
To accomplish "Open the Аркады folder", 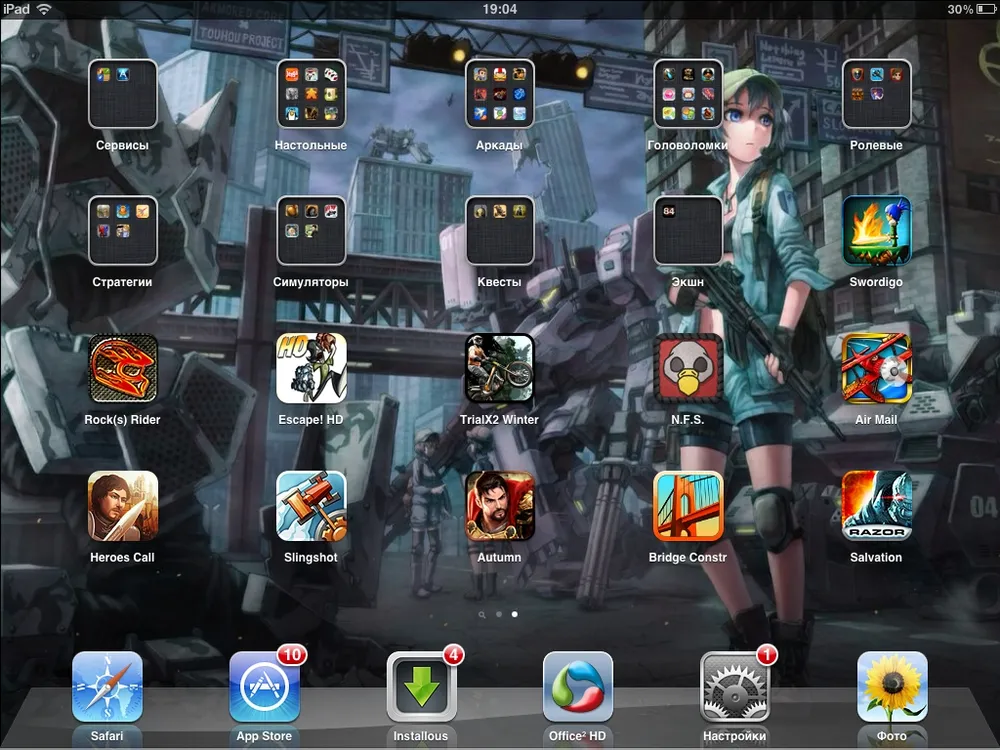I will 499,94.
